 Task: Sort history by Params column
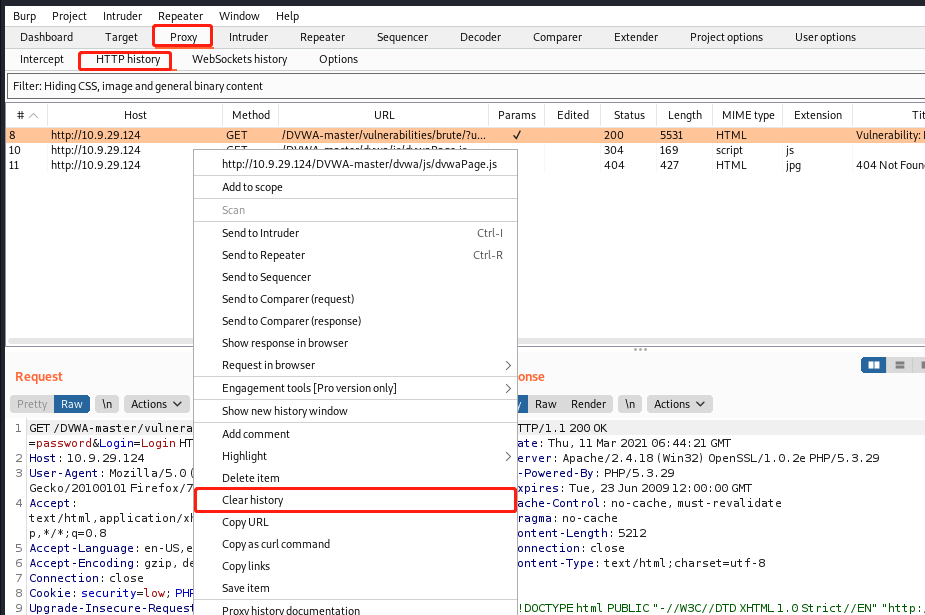517,115
